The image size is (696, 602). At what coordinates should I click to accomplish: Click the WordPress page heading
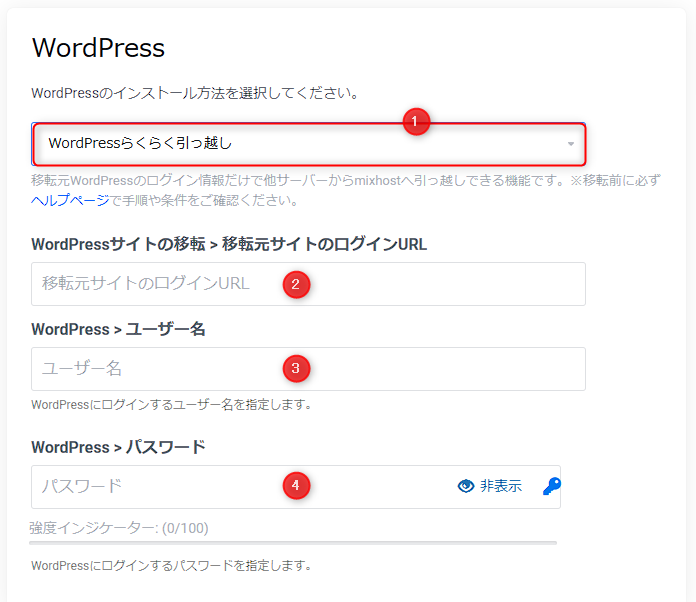98,48
